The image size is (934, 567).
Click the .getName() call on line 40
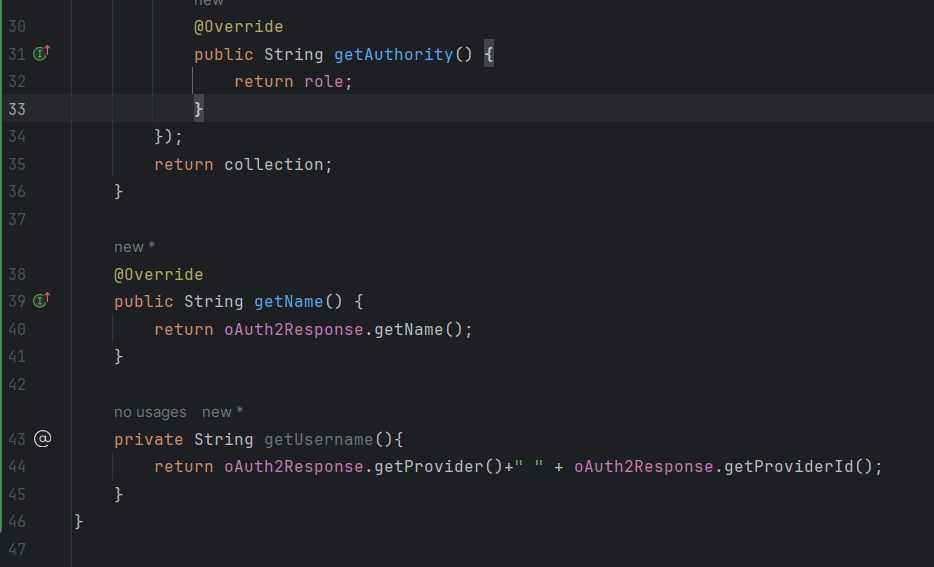pyautogui.click(x=418, y=329)
